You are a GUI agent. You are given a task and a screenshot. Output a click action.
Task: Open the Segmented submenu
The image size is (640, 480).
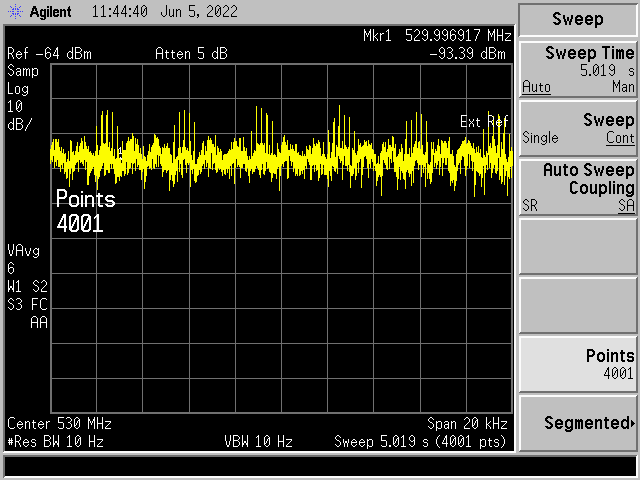(578, 423)
